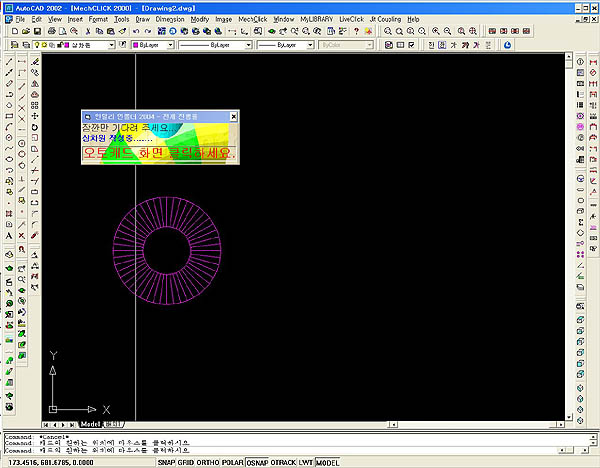Image resolution: width=600 pixels, height=468 pixels.
Task: Toggle POLAR tracking in status bar
Action: click(233, 462)
